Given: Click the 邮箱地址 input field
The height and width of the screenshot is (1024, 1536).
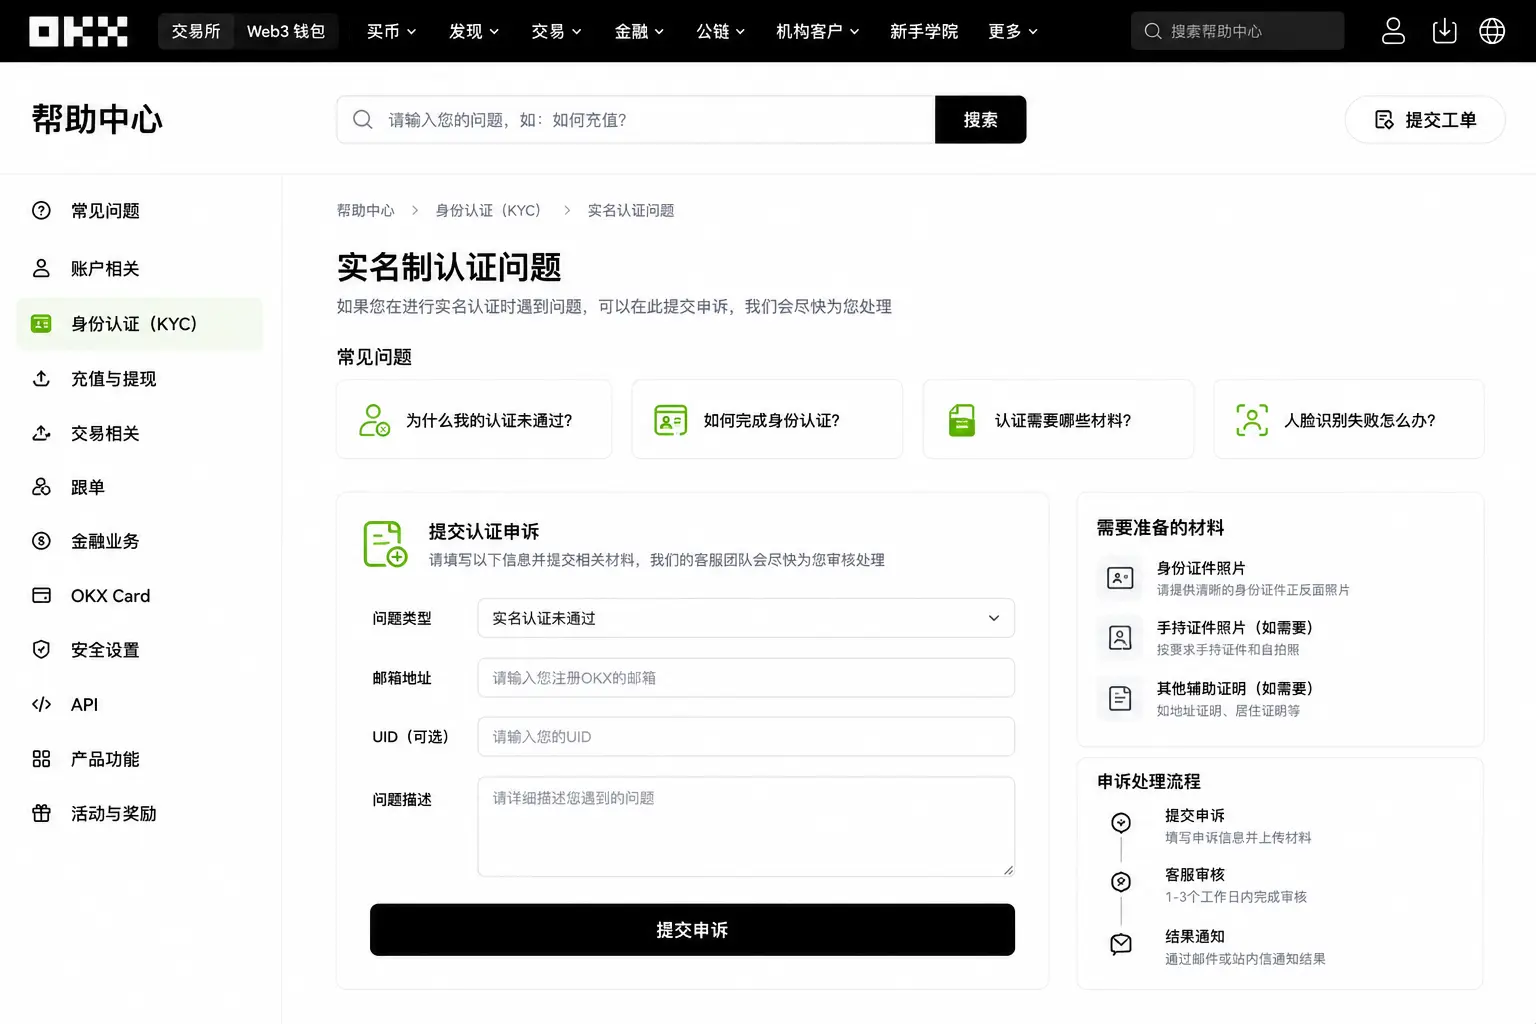Looking at the screenshot, I should 746,677.
